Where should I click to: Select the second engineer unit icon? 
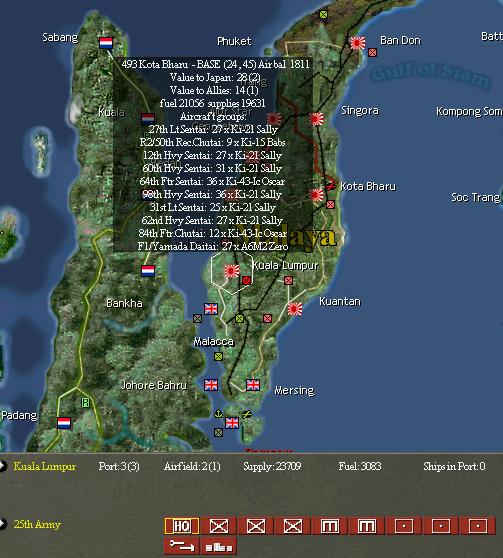click(367, 526)
